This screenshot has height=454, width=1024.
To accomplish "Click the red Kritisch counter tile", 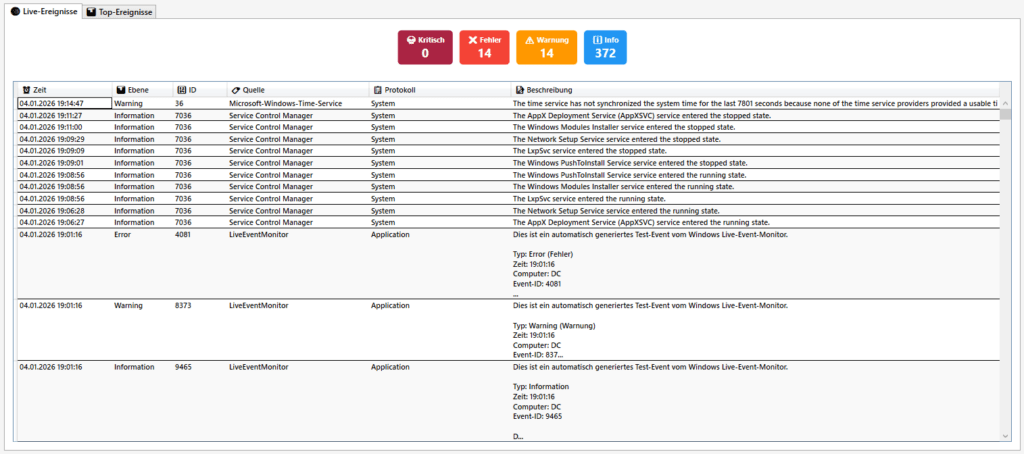I will pyautogui.click(x=425, y=47).
